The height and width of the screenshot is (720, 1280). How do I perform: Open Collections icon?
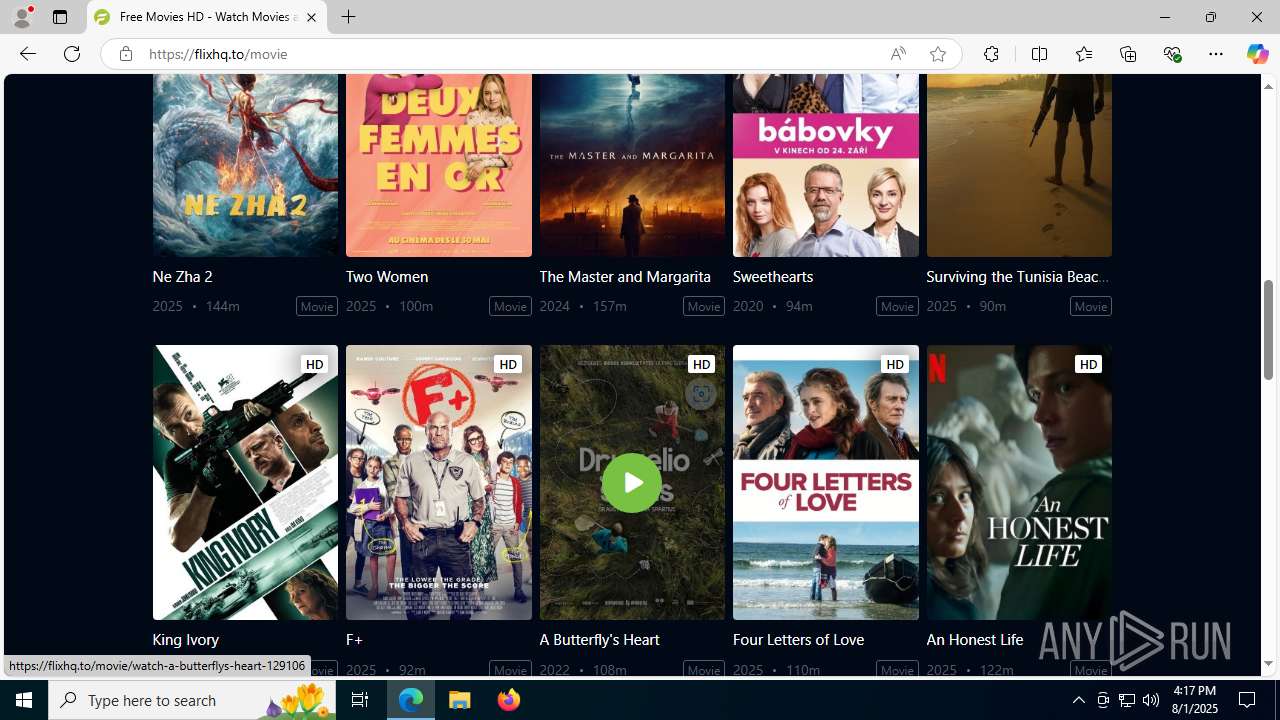pyautogui.click(x=1128, y=54)
